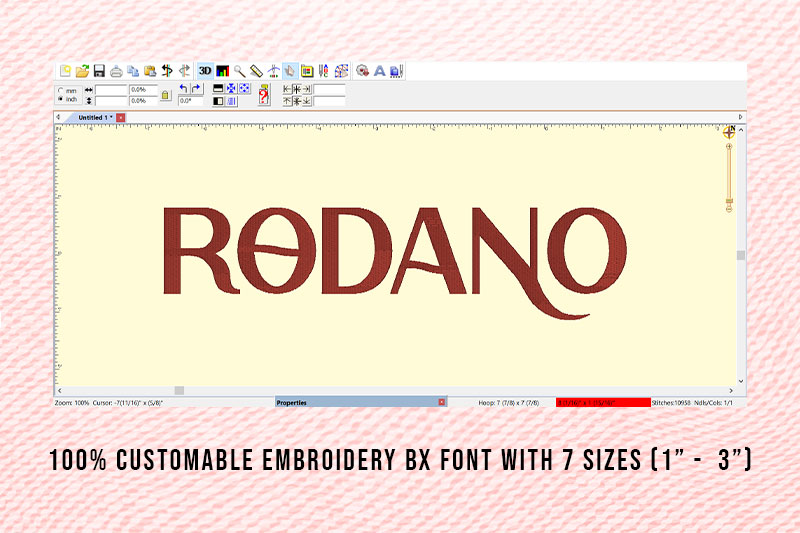Click the Properties panel title bar
The image size is (800, 533).
click(x=361, y=402)
